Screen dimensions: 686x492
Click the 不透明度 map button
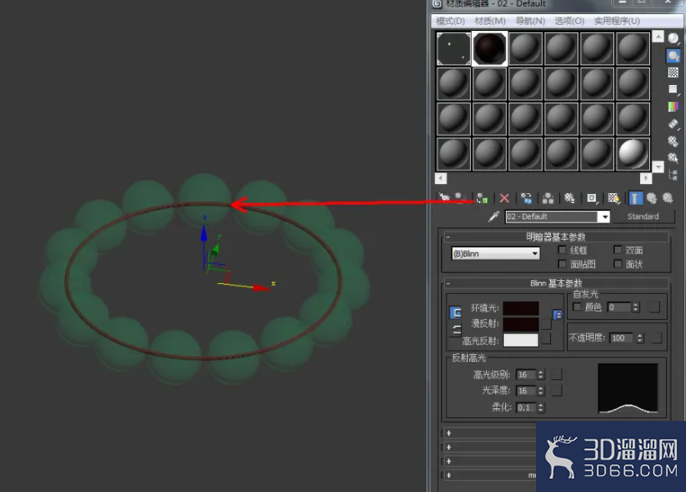click(657, 338)
